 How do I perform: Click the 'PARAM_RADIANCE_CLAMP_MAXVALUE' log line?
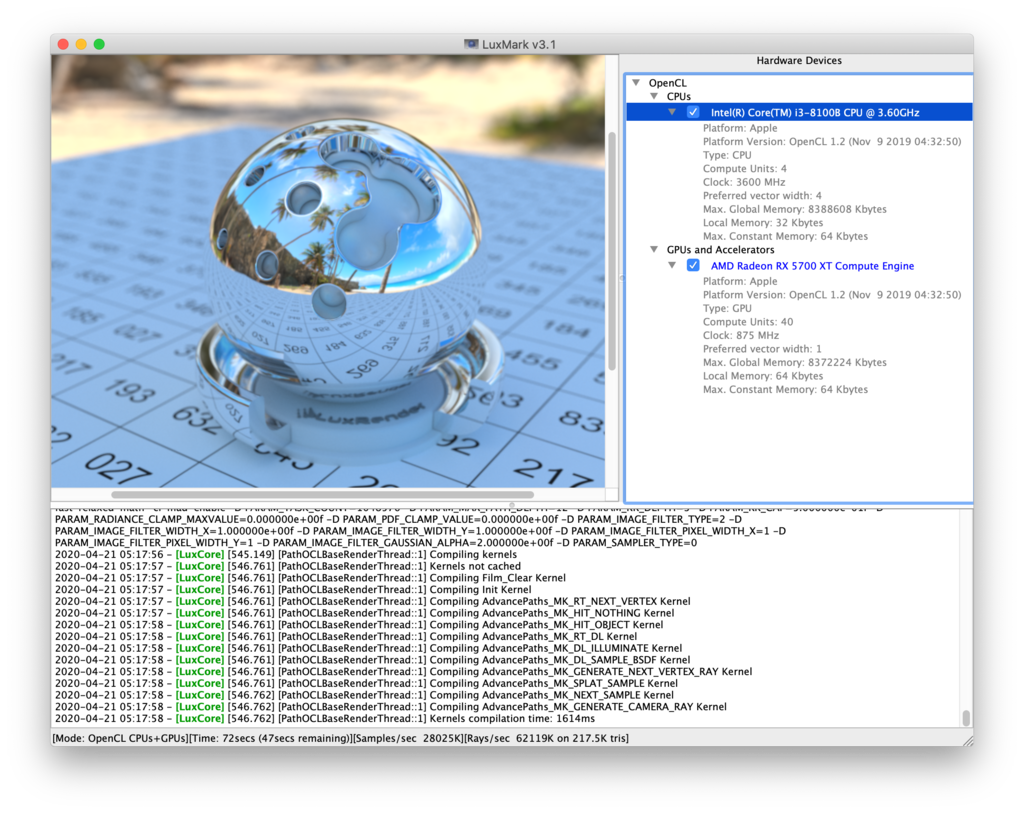[398, 519]
